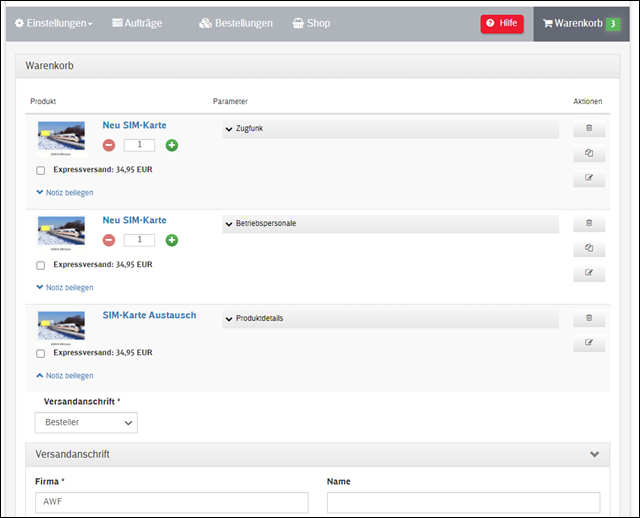Edit the Betriebspersonale item with pencil icon
This screenshot has width=640, height=518.
(589, 273)
